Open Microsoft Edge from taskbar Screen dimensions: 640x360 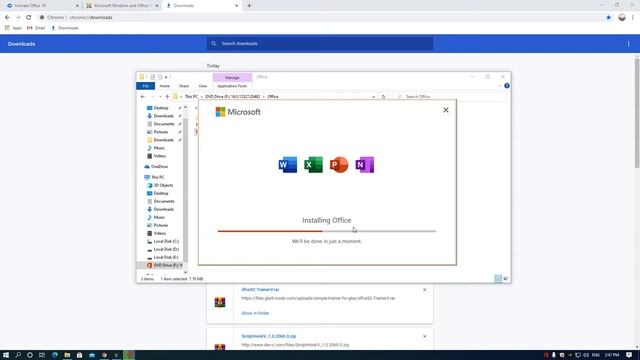[55, 355]
